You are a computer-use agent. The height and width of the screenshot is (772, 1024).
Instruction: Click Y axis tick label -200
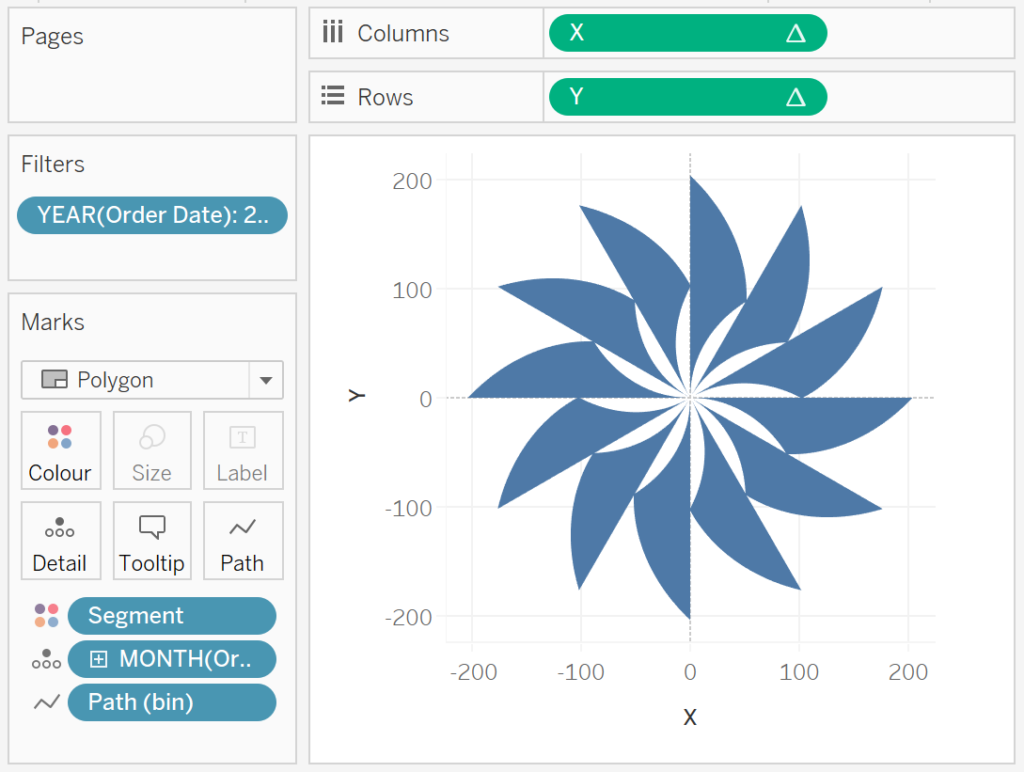tap(408, 617)
